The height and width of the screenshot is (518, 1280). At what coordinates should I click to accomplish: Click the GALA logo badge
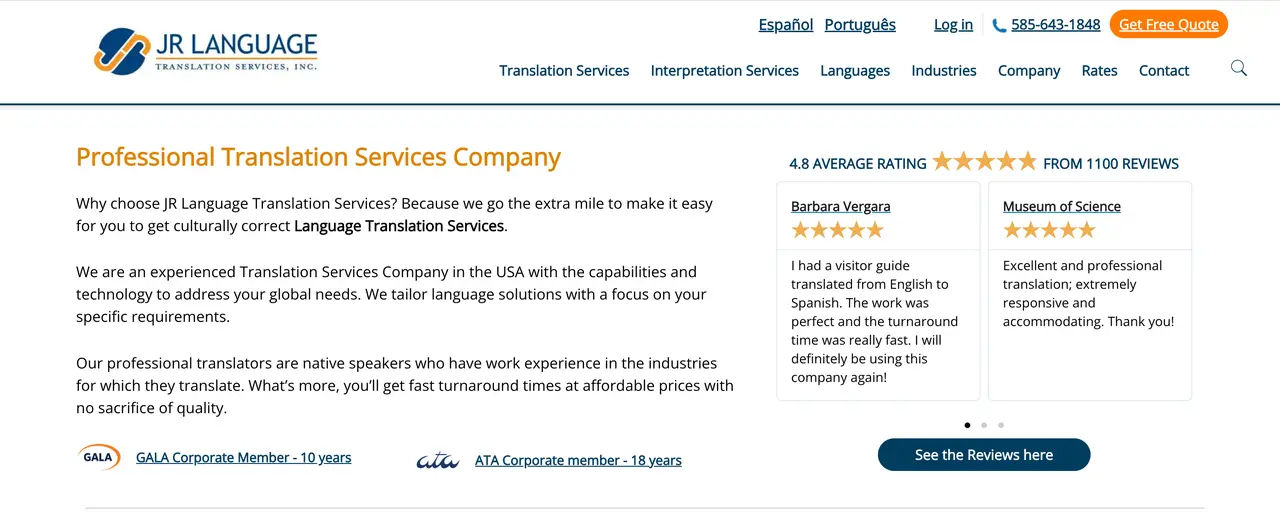(x=99, y=457)
